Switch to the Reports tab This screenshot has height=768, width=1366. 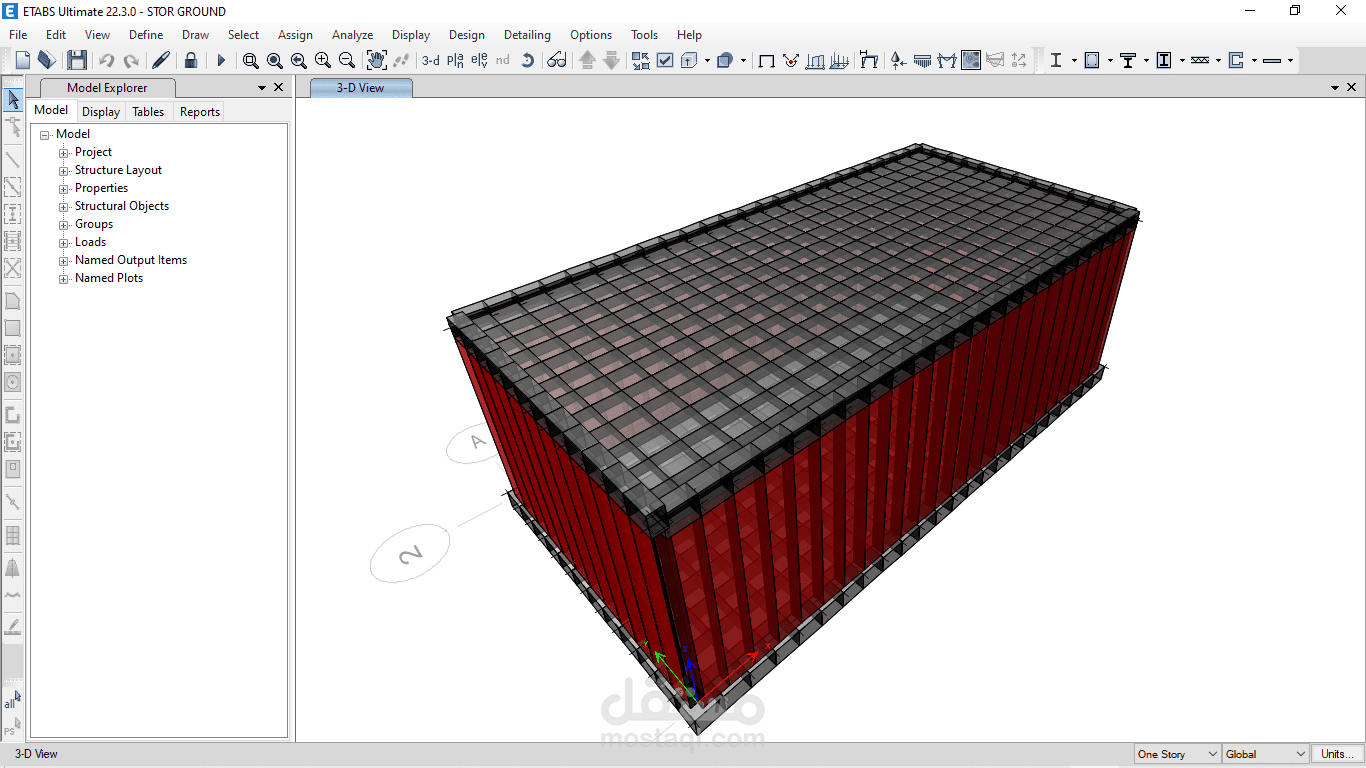point(200,112)
